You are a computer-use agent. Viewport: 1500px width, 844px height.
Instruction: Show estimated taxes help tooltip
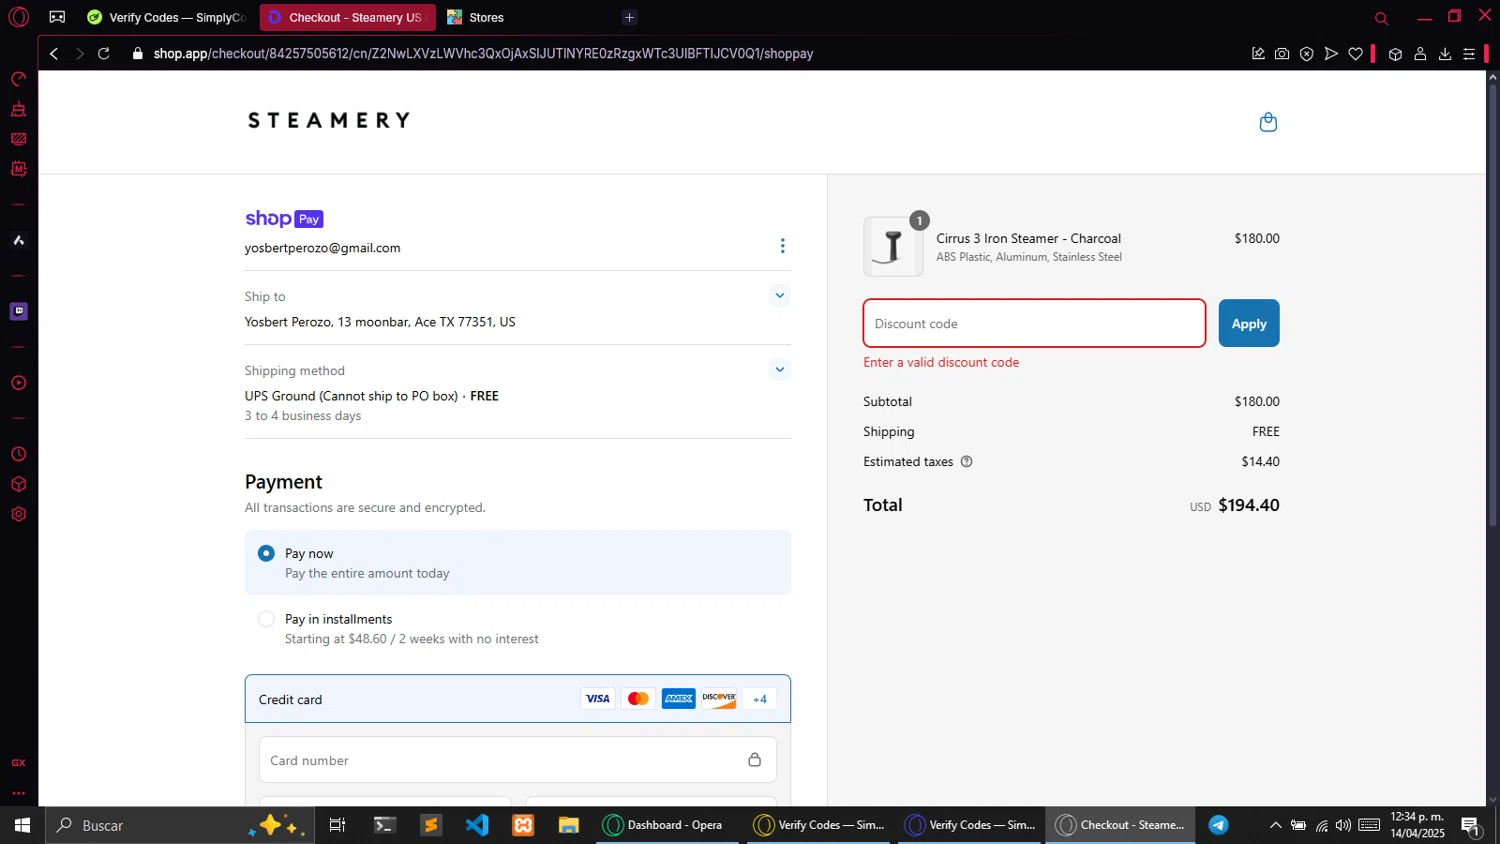966,461
